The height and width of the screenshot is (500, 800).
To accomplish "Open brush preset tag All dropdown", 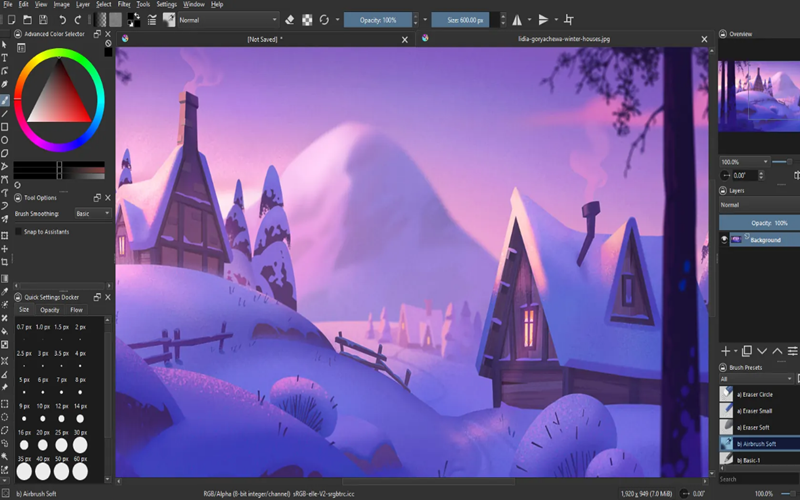I will [x=756, y=379].
